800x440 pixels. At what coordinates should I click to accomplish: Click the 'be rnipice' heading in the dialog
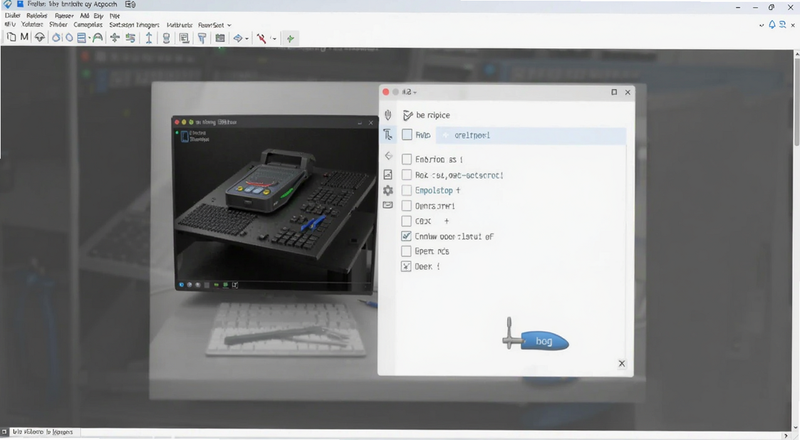433,115
